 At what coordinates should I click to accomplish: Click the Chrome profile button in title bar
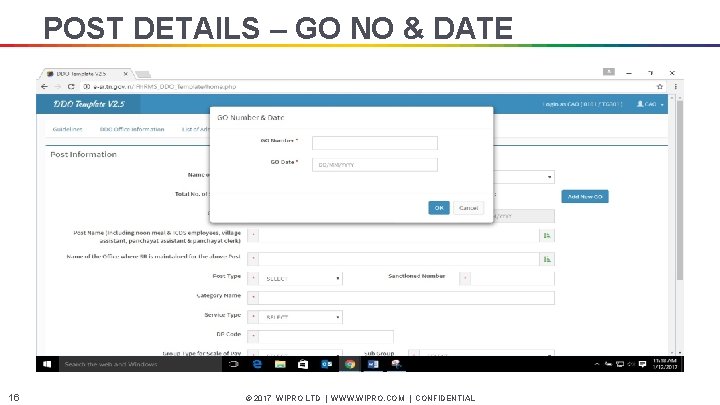[608, 72]
